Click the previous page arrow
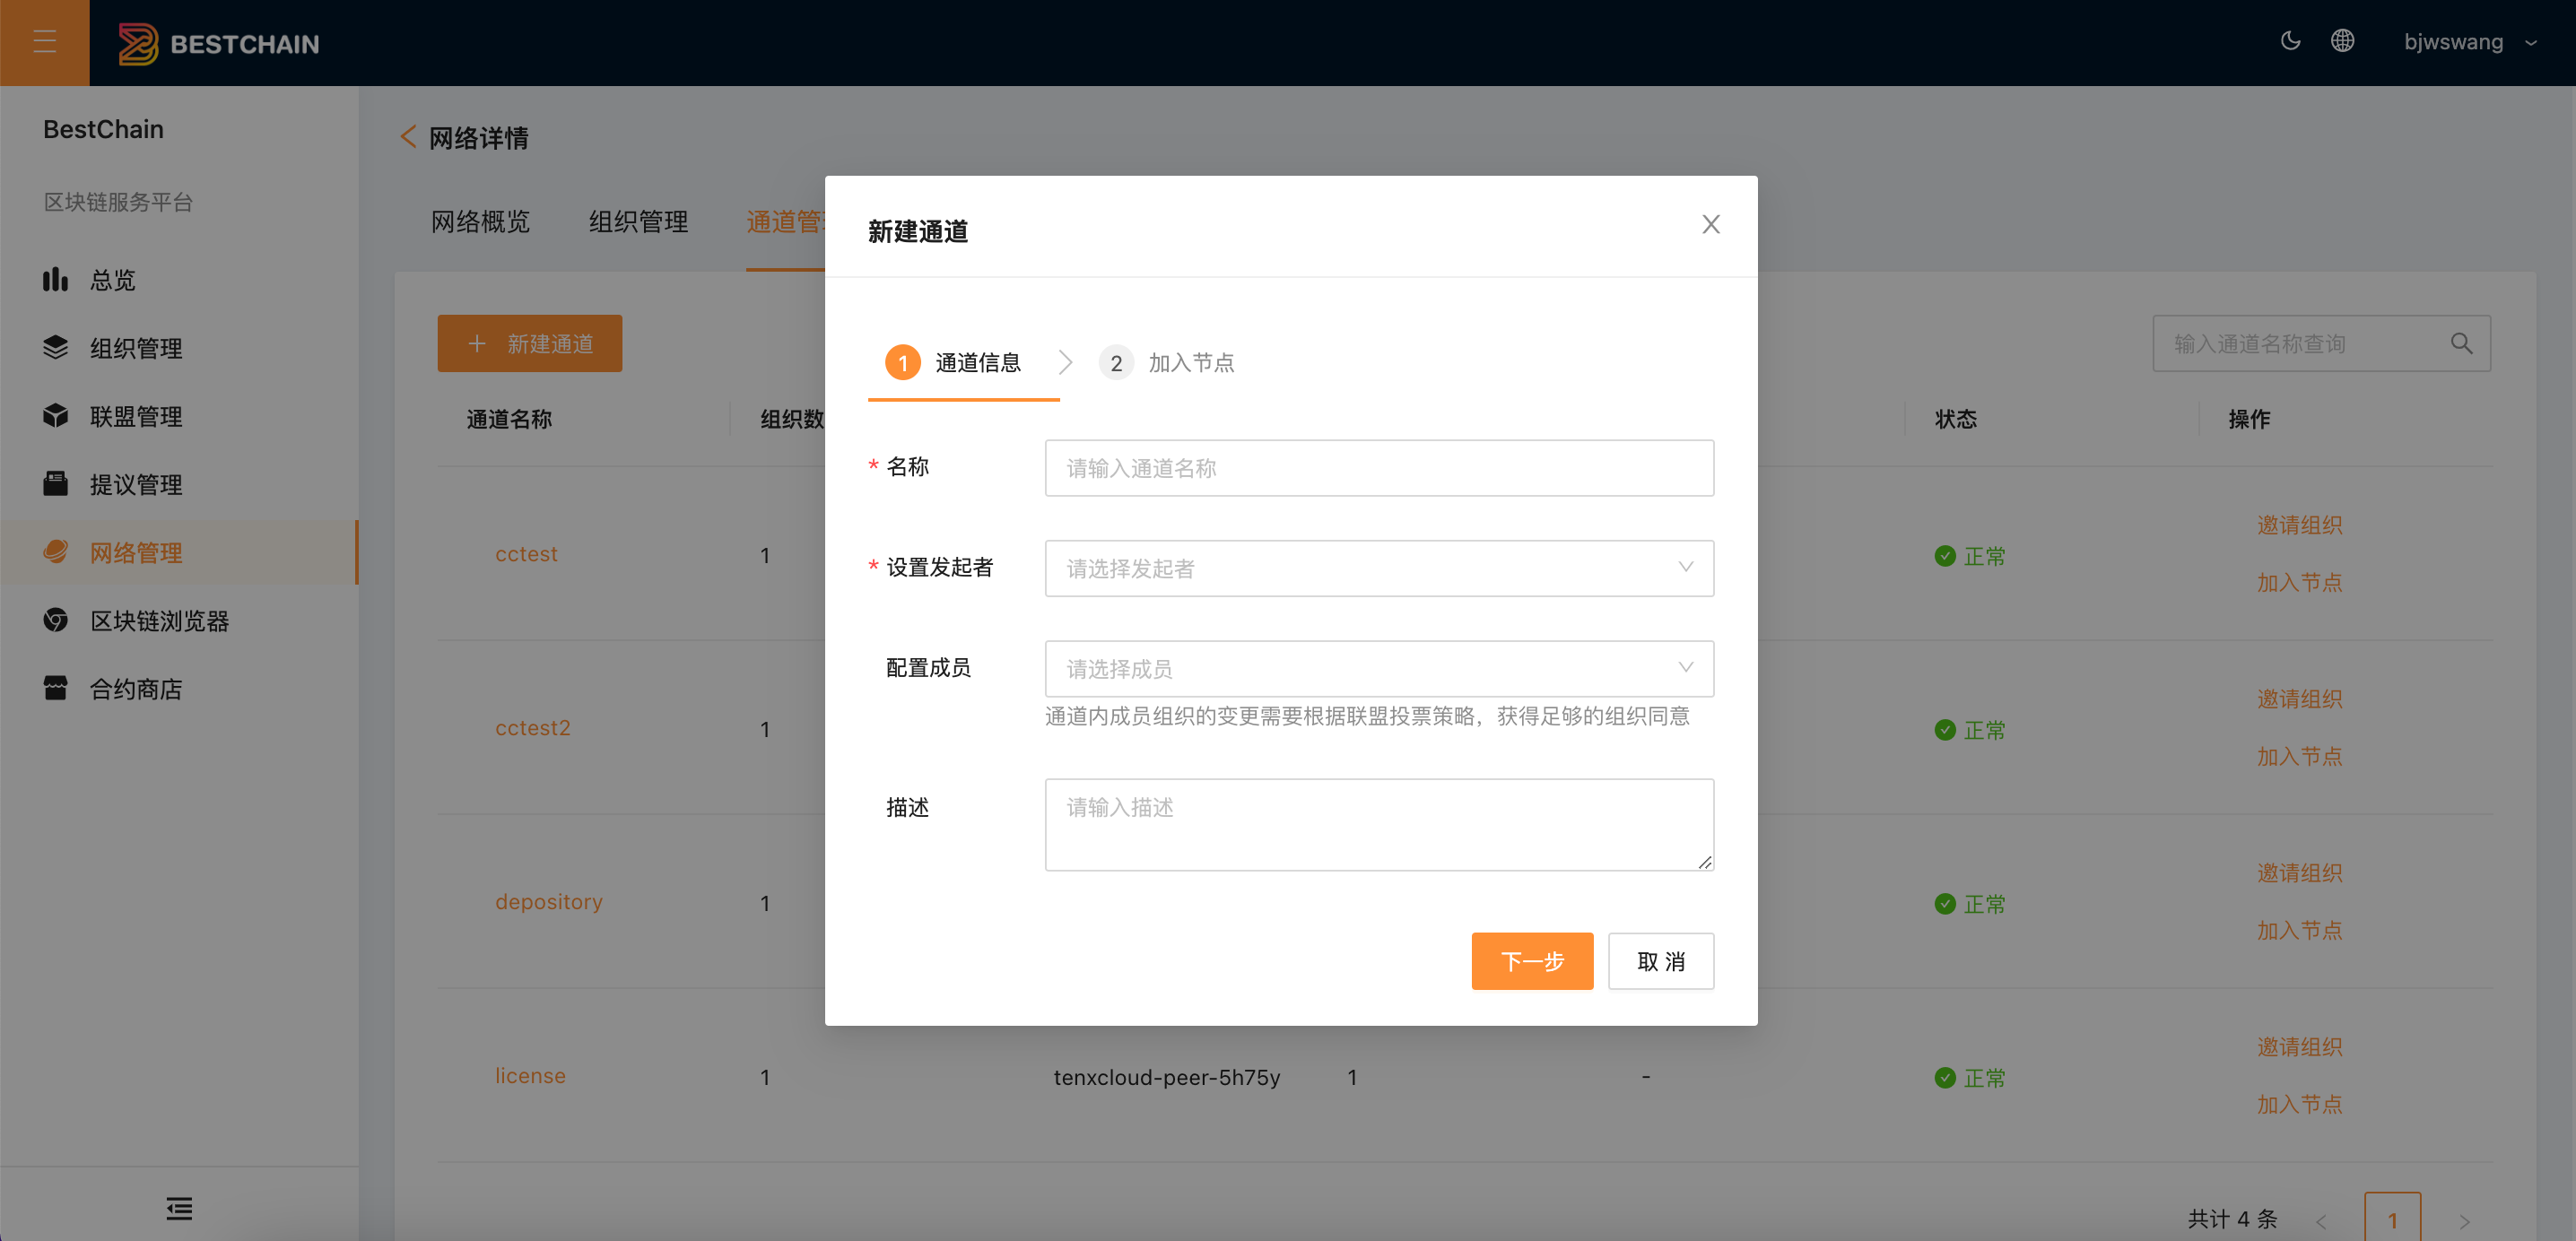The image size is (2576, 1241). [x=2321, y=1221]
